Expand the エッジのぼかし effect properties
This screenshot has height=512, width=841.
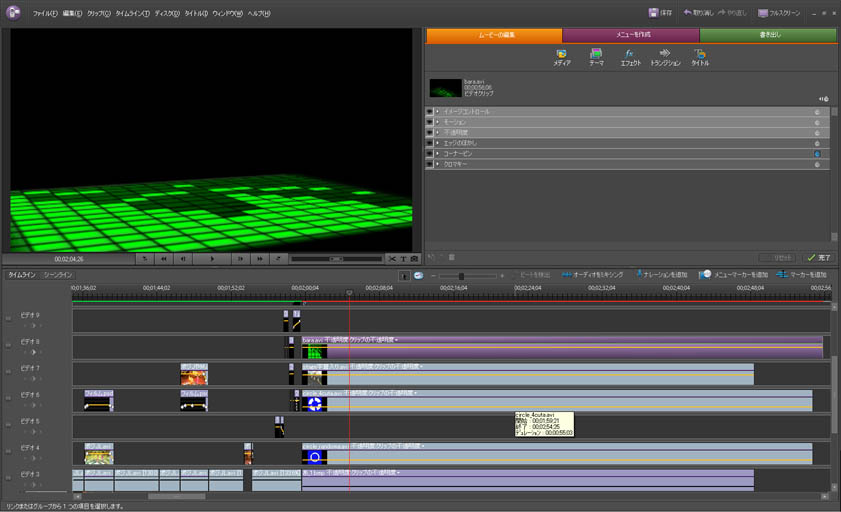click(438, 142)
